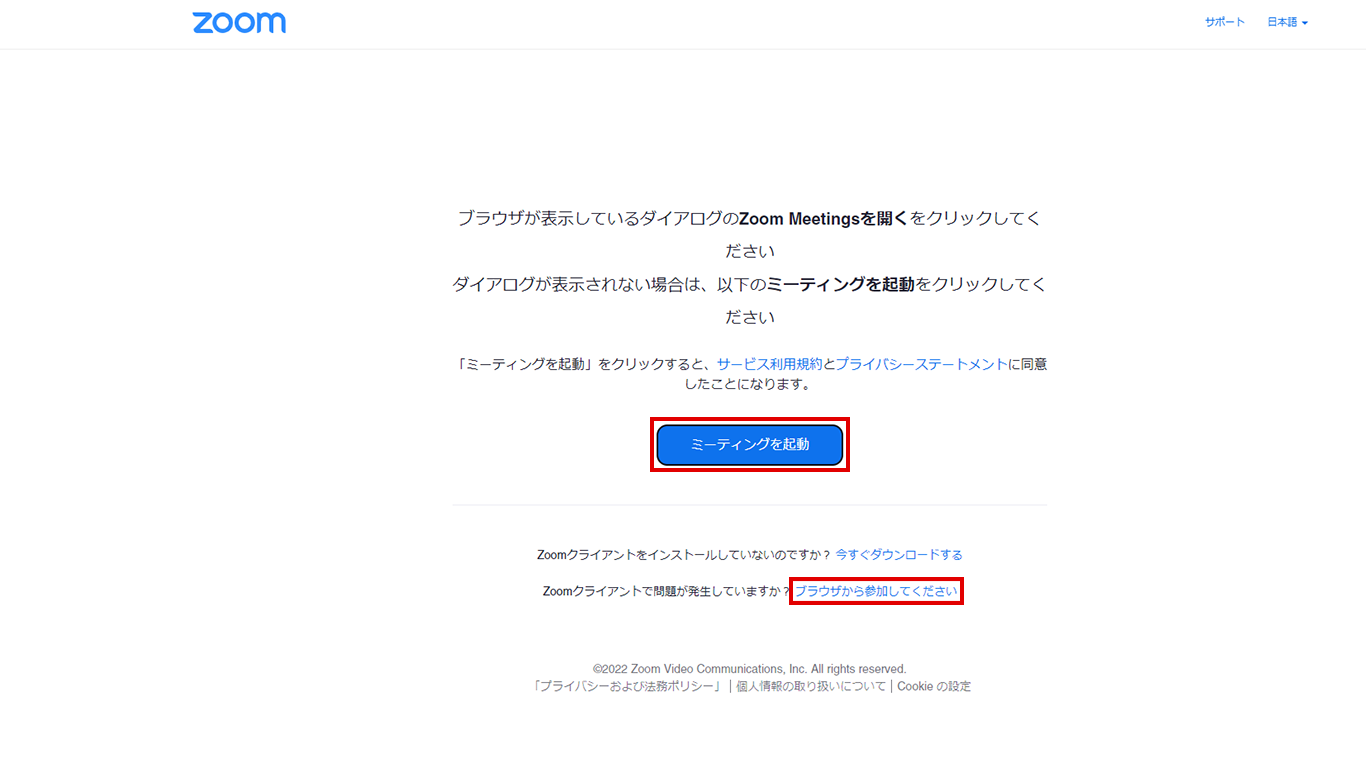Open the 日本語 language dropdown

pos(1287,22)
